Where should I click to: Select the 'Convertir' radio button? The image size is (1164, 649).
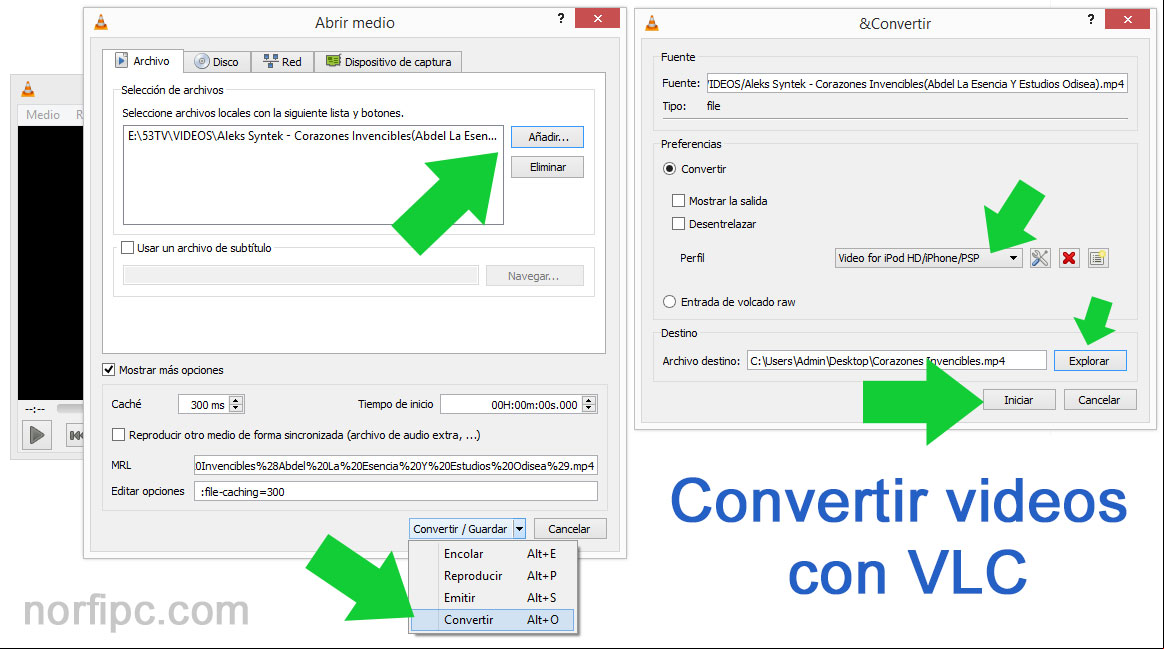pos(670,169)
